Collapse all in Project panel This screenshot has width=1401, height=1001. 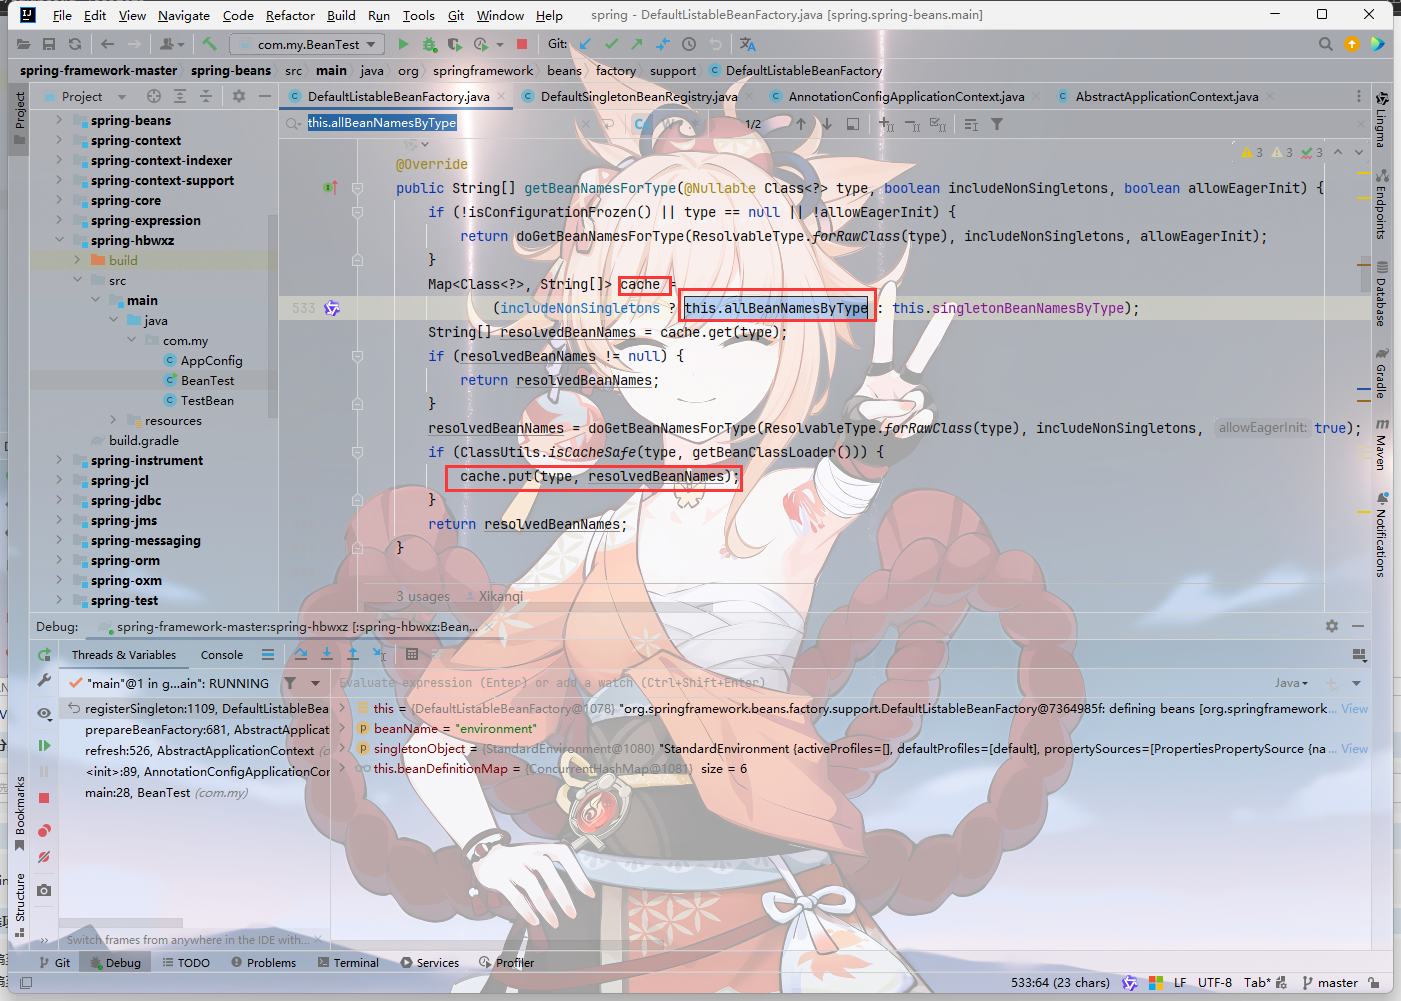205,96
